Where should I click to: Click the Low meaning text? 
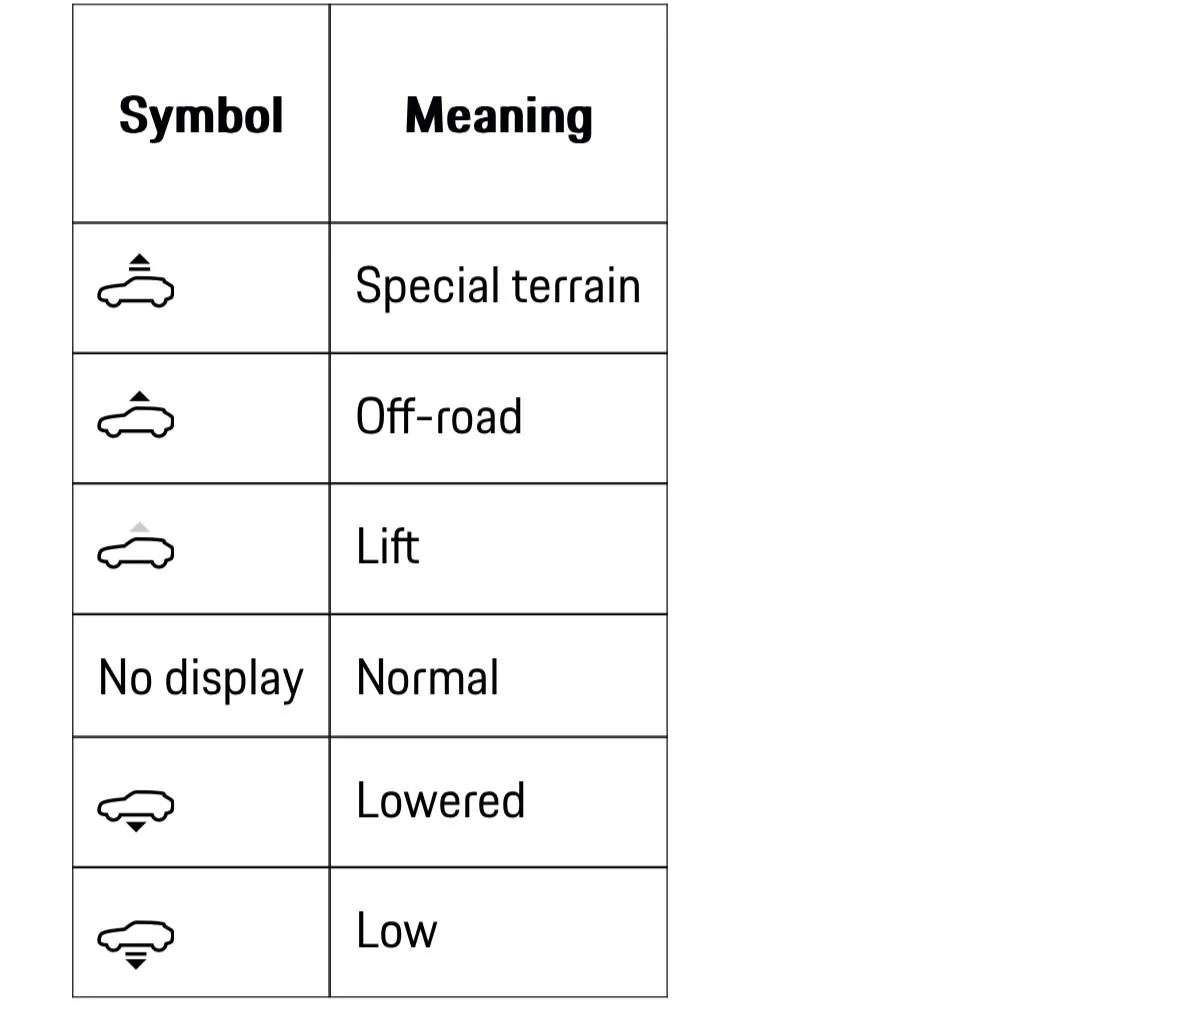tap(396, 930)
